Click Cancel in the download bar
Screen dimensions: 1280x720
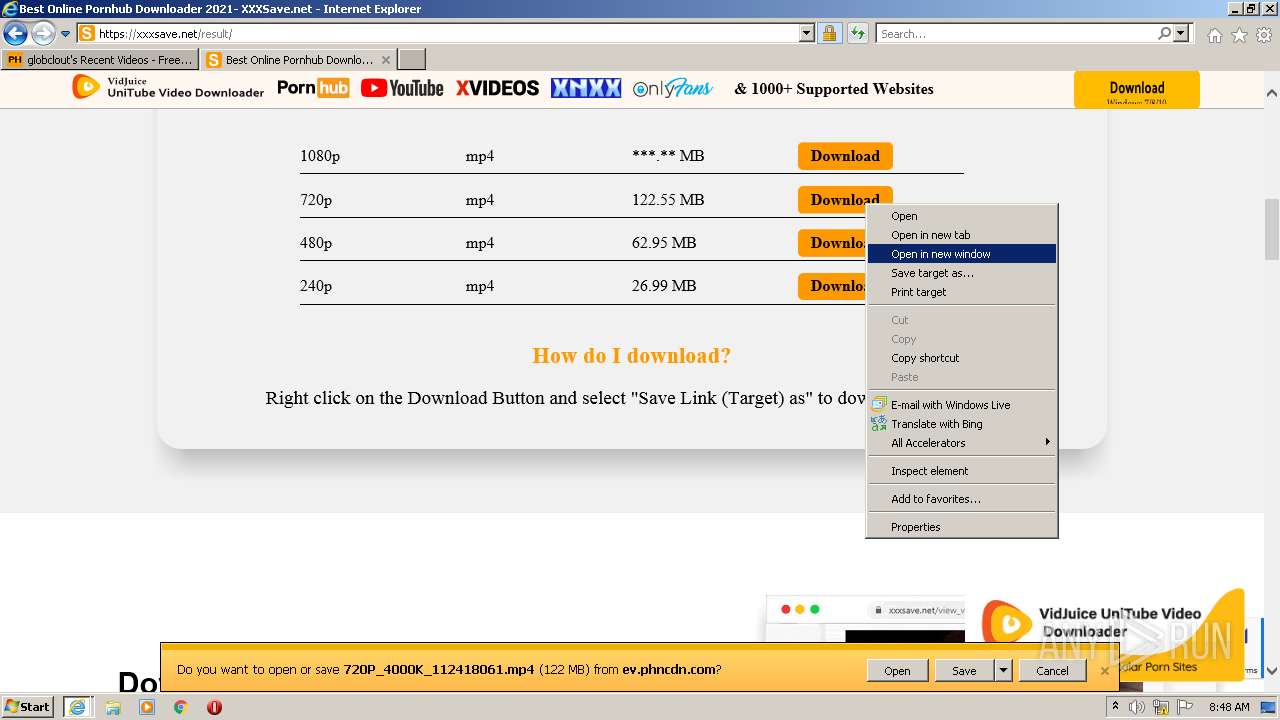pos(1052,671)
